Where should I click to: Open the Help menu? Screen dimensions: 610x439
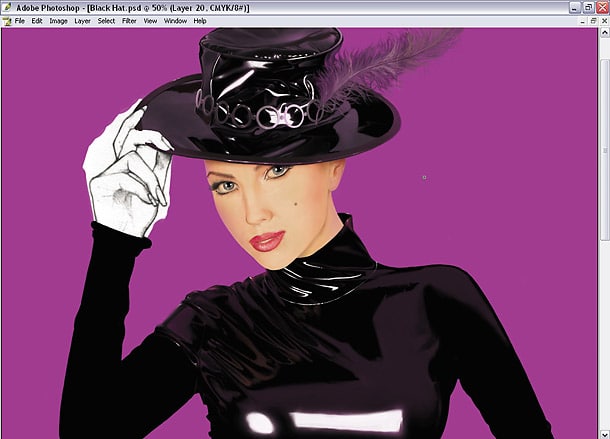point(200,21)
